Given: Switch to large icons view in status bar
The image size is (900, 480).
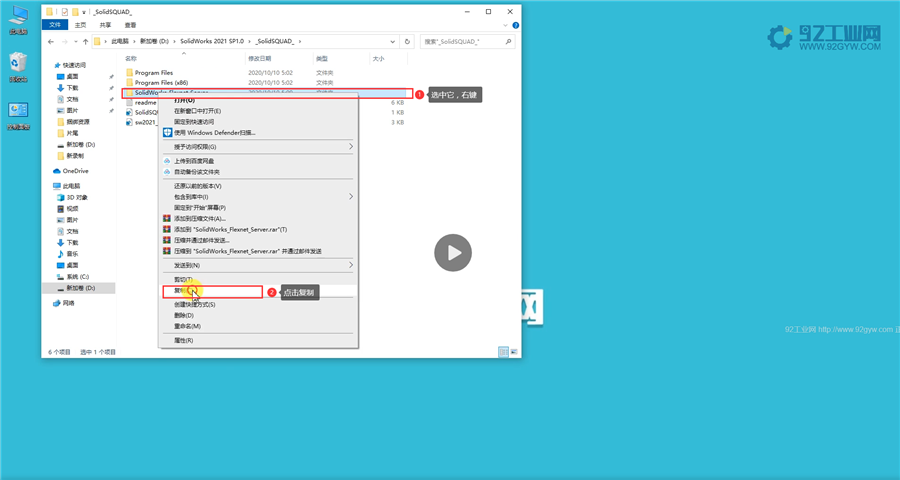Looking at the screenshot, I should pos(514,352).
